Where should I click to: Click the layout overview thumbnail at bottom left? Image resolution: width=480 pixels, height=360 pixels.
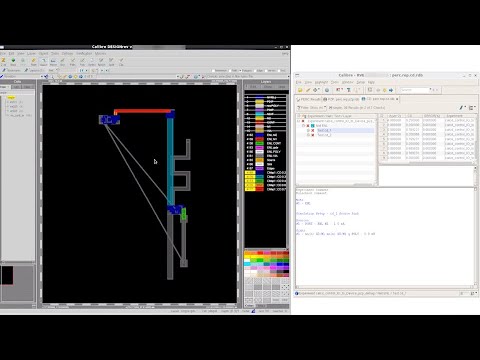[x=17, y=283]
